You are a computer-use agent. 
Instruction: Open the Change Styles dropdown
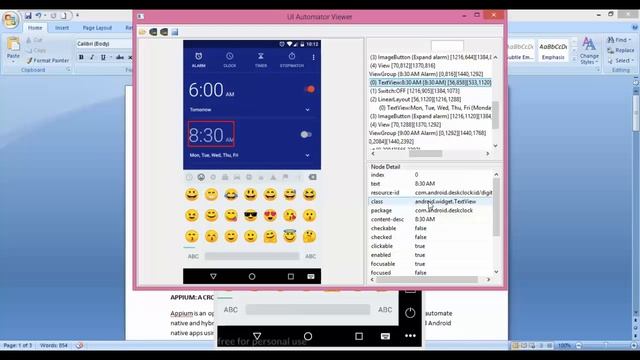pyautogui.click(x=589, y=51)
